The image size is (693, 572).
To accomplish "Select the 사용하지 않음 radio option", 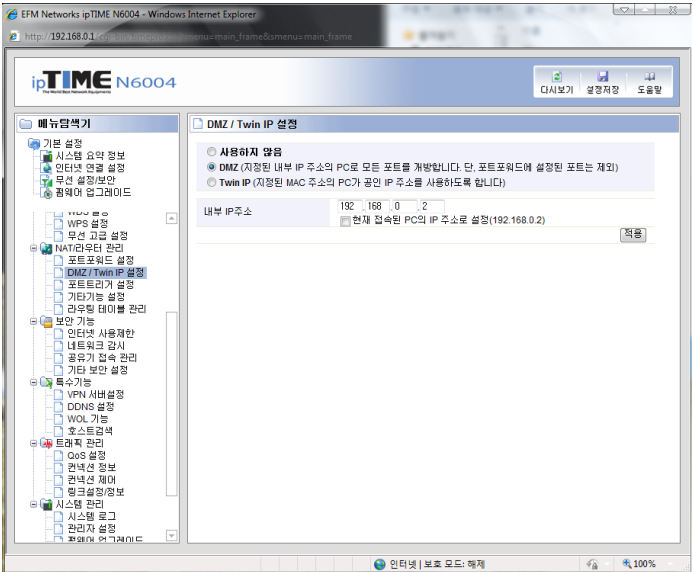I will (x=212, y=152).
